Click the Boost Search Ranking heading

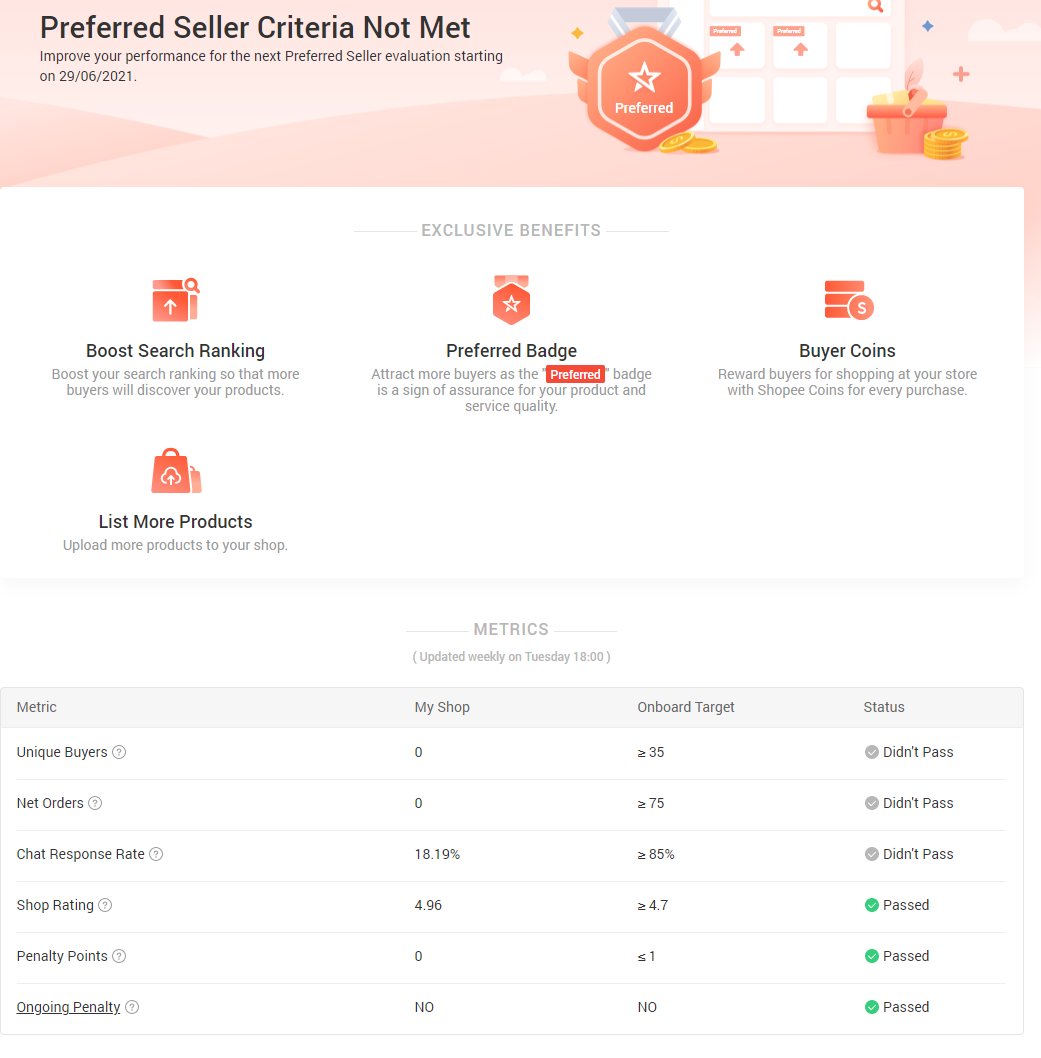point(175,351)
